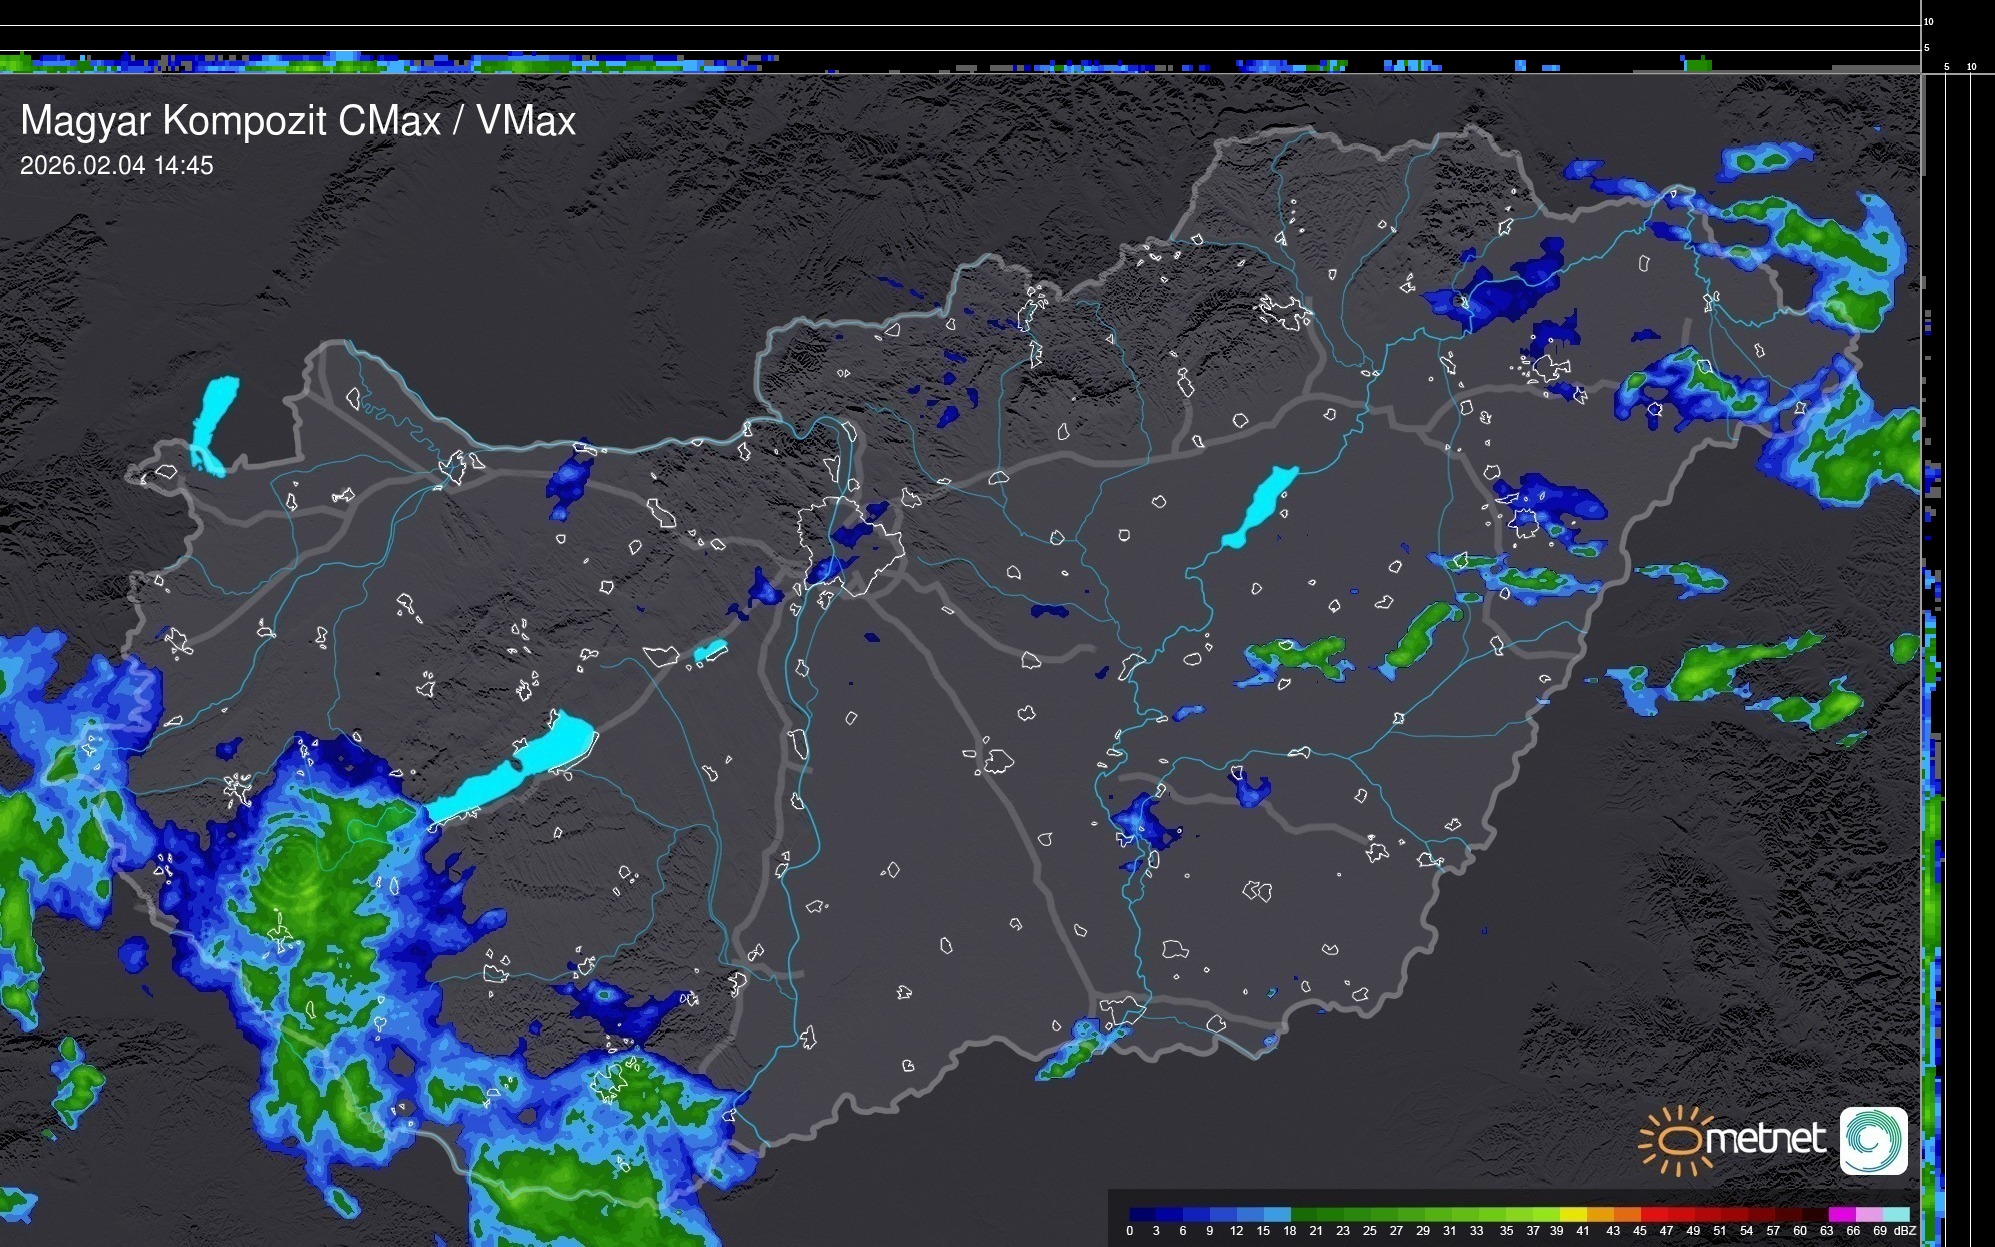Click the magenta 63 dBZ legend swatch
The width and height of the screenshot is (1995, 1247).
(1841, 1214)
